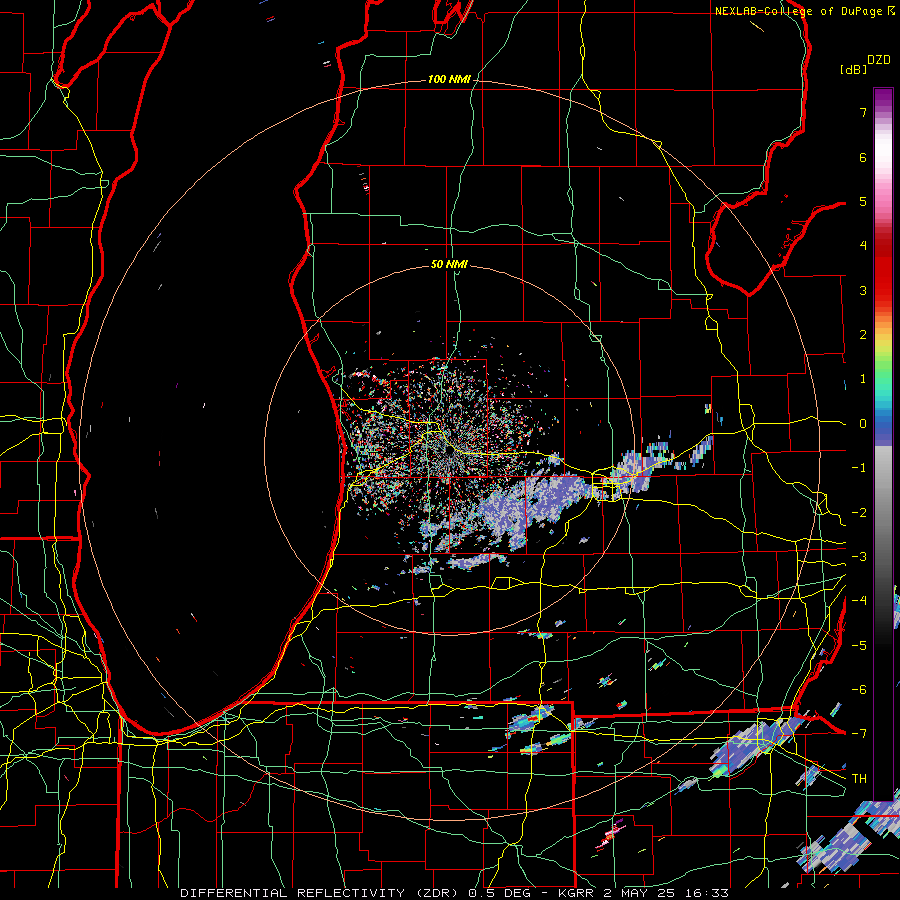Click the 6 value on color scale
The image size is (900, 900).
coord(863,157)
